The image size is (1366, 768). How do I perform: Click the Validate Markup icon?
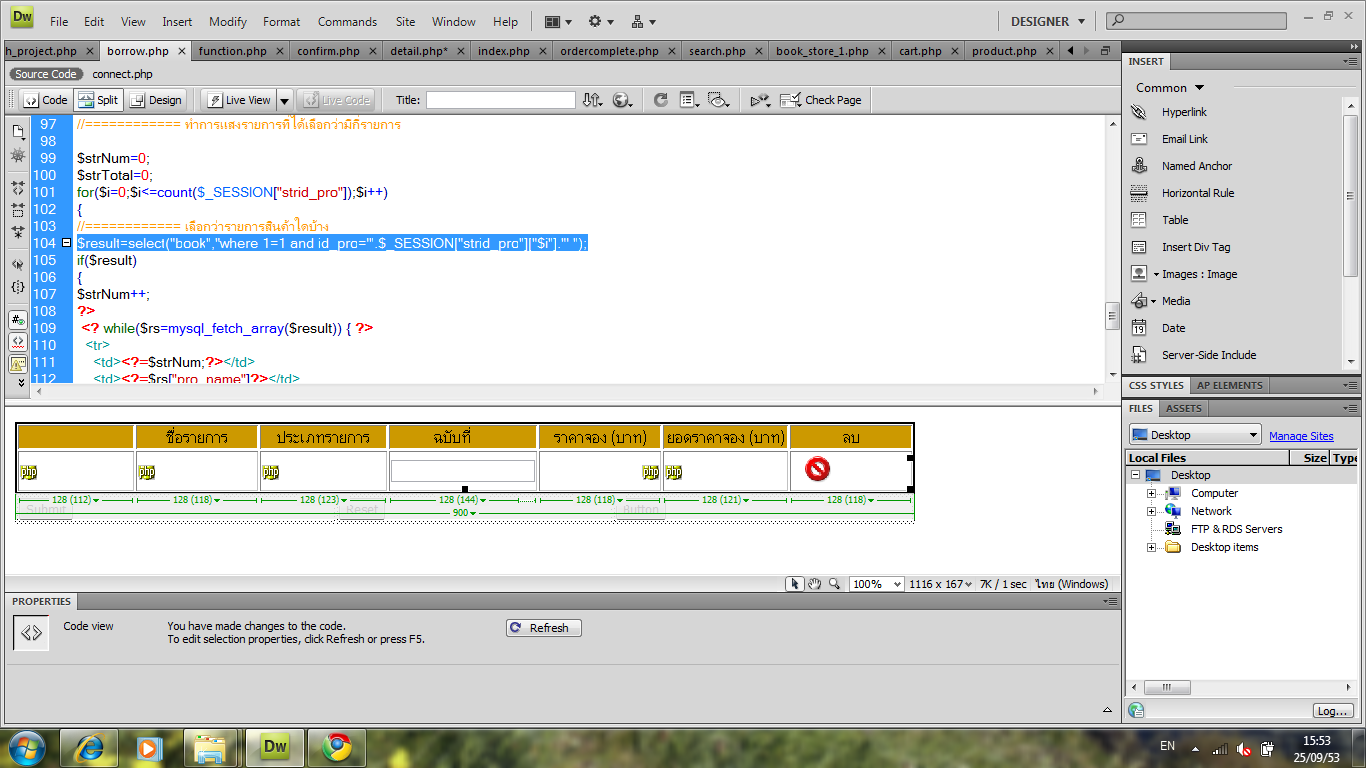pyautogui.click(x=760, y=100)
